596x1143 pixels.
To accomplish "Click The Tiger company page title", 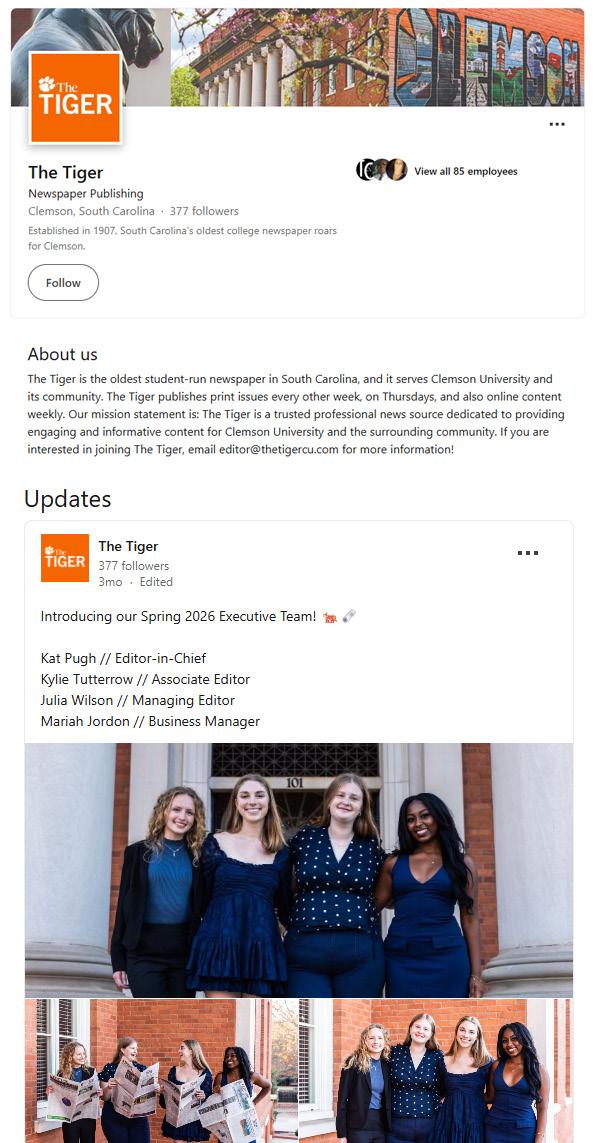I will coord(66,172).
